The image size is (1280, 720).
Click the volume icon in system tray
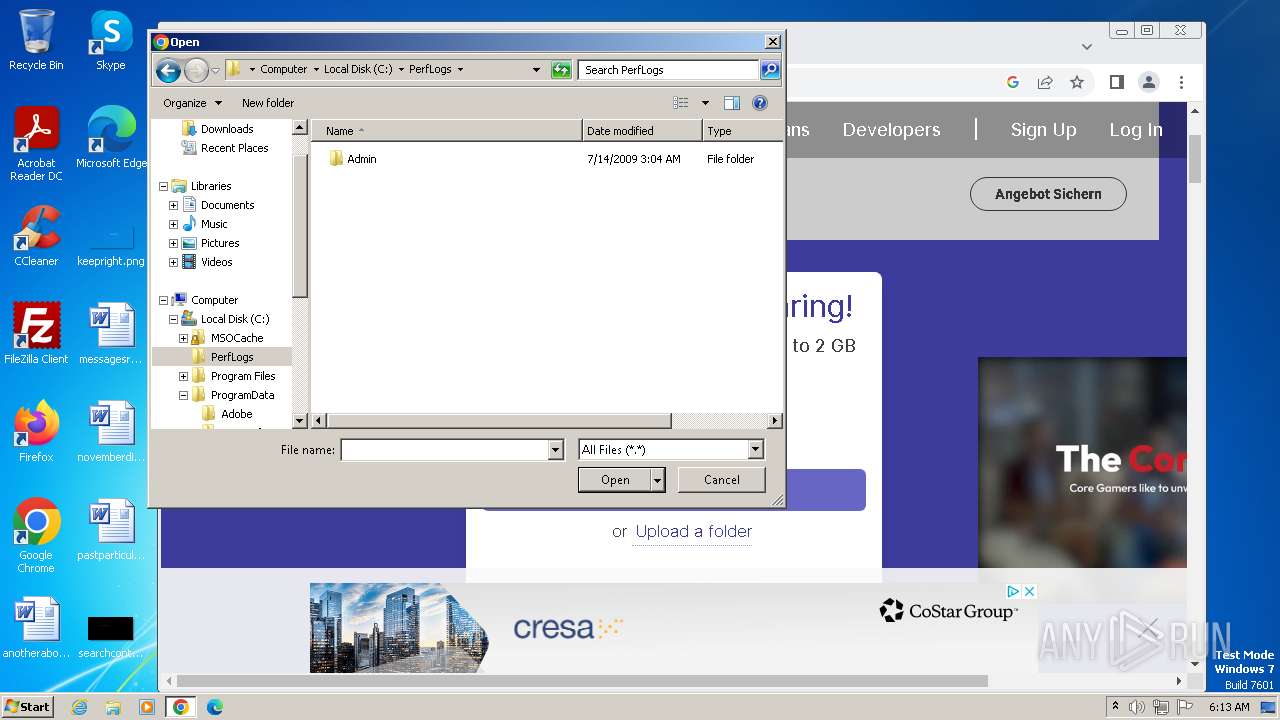coord(1137,707)
